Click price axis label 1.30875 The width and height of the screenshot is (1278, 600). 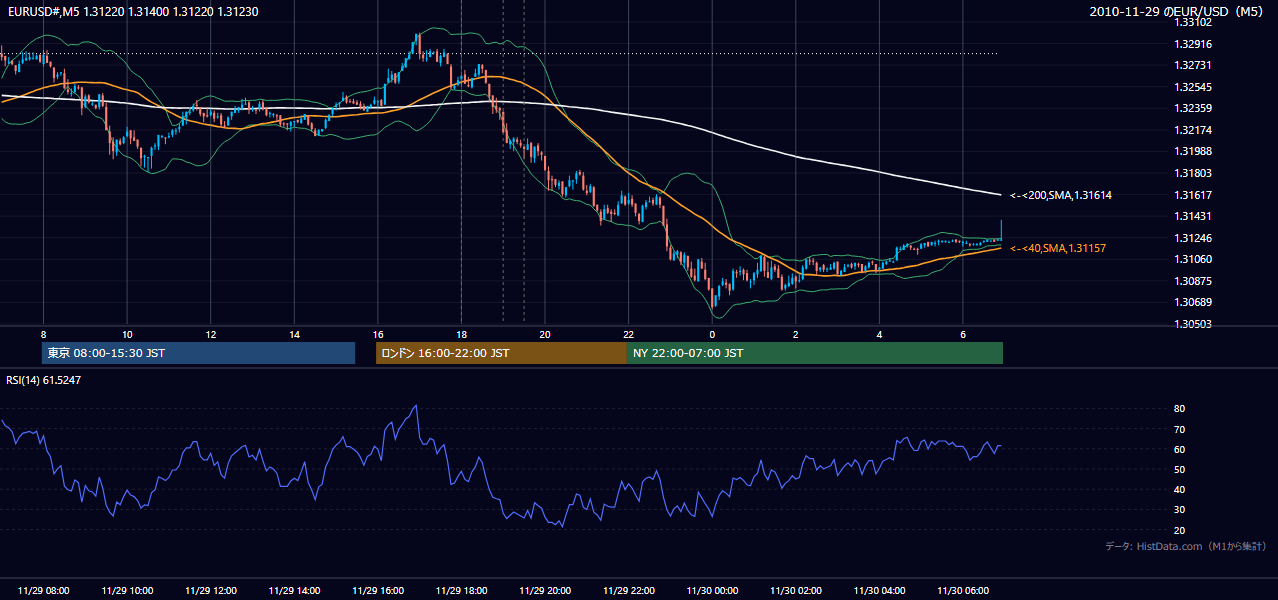click(x=1192, y=281)
